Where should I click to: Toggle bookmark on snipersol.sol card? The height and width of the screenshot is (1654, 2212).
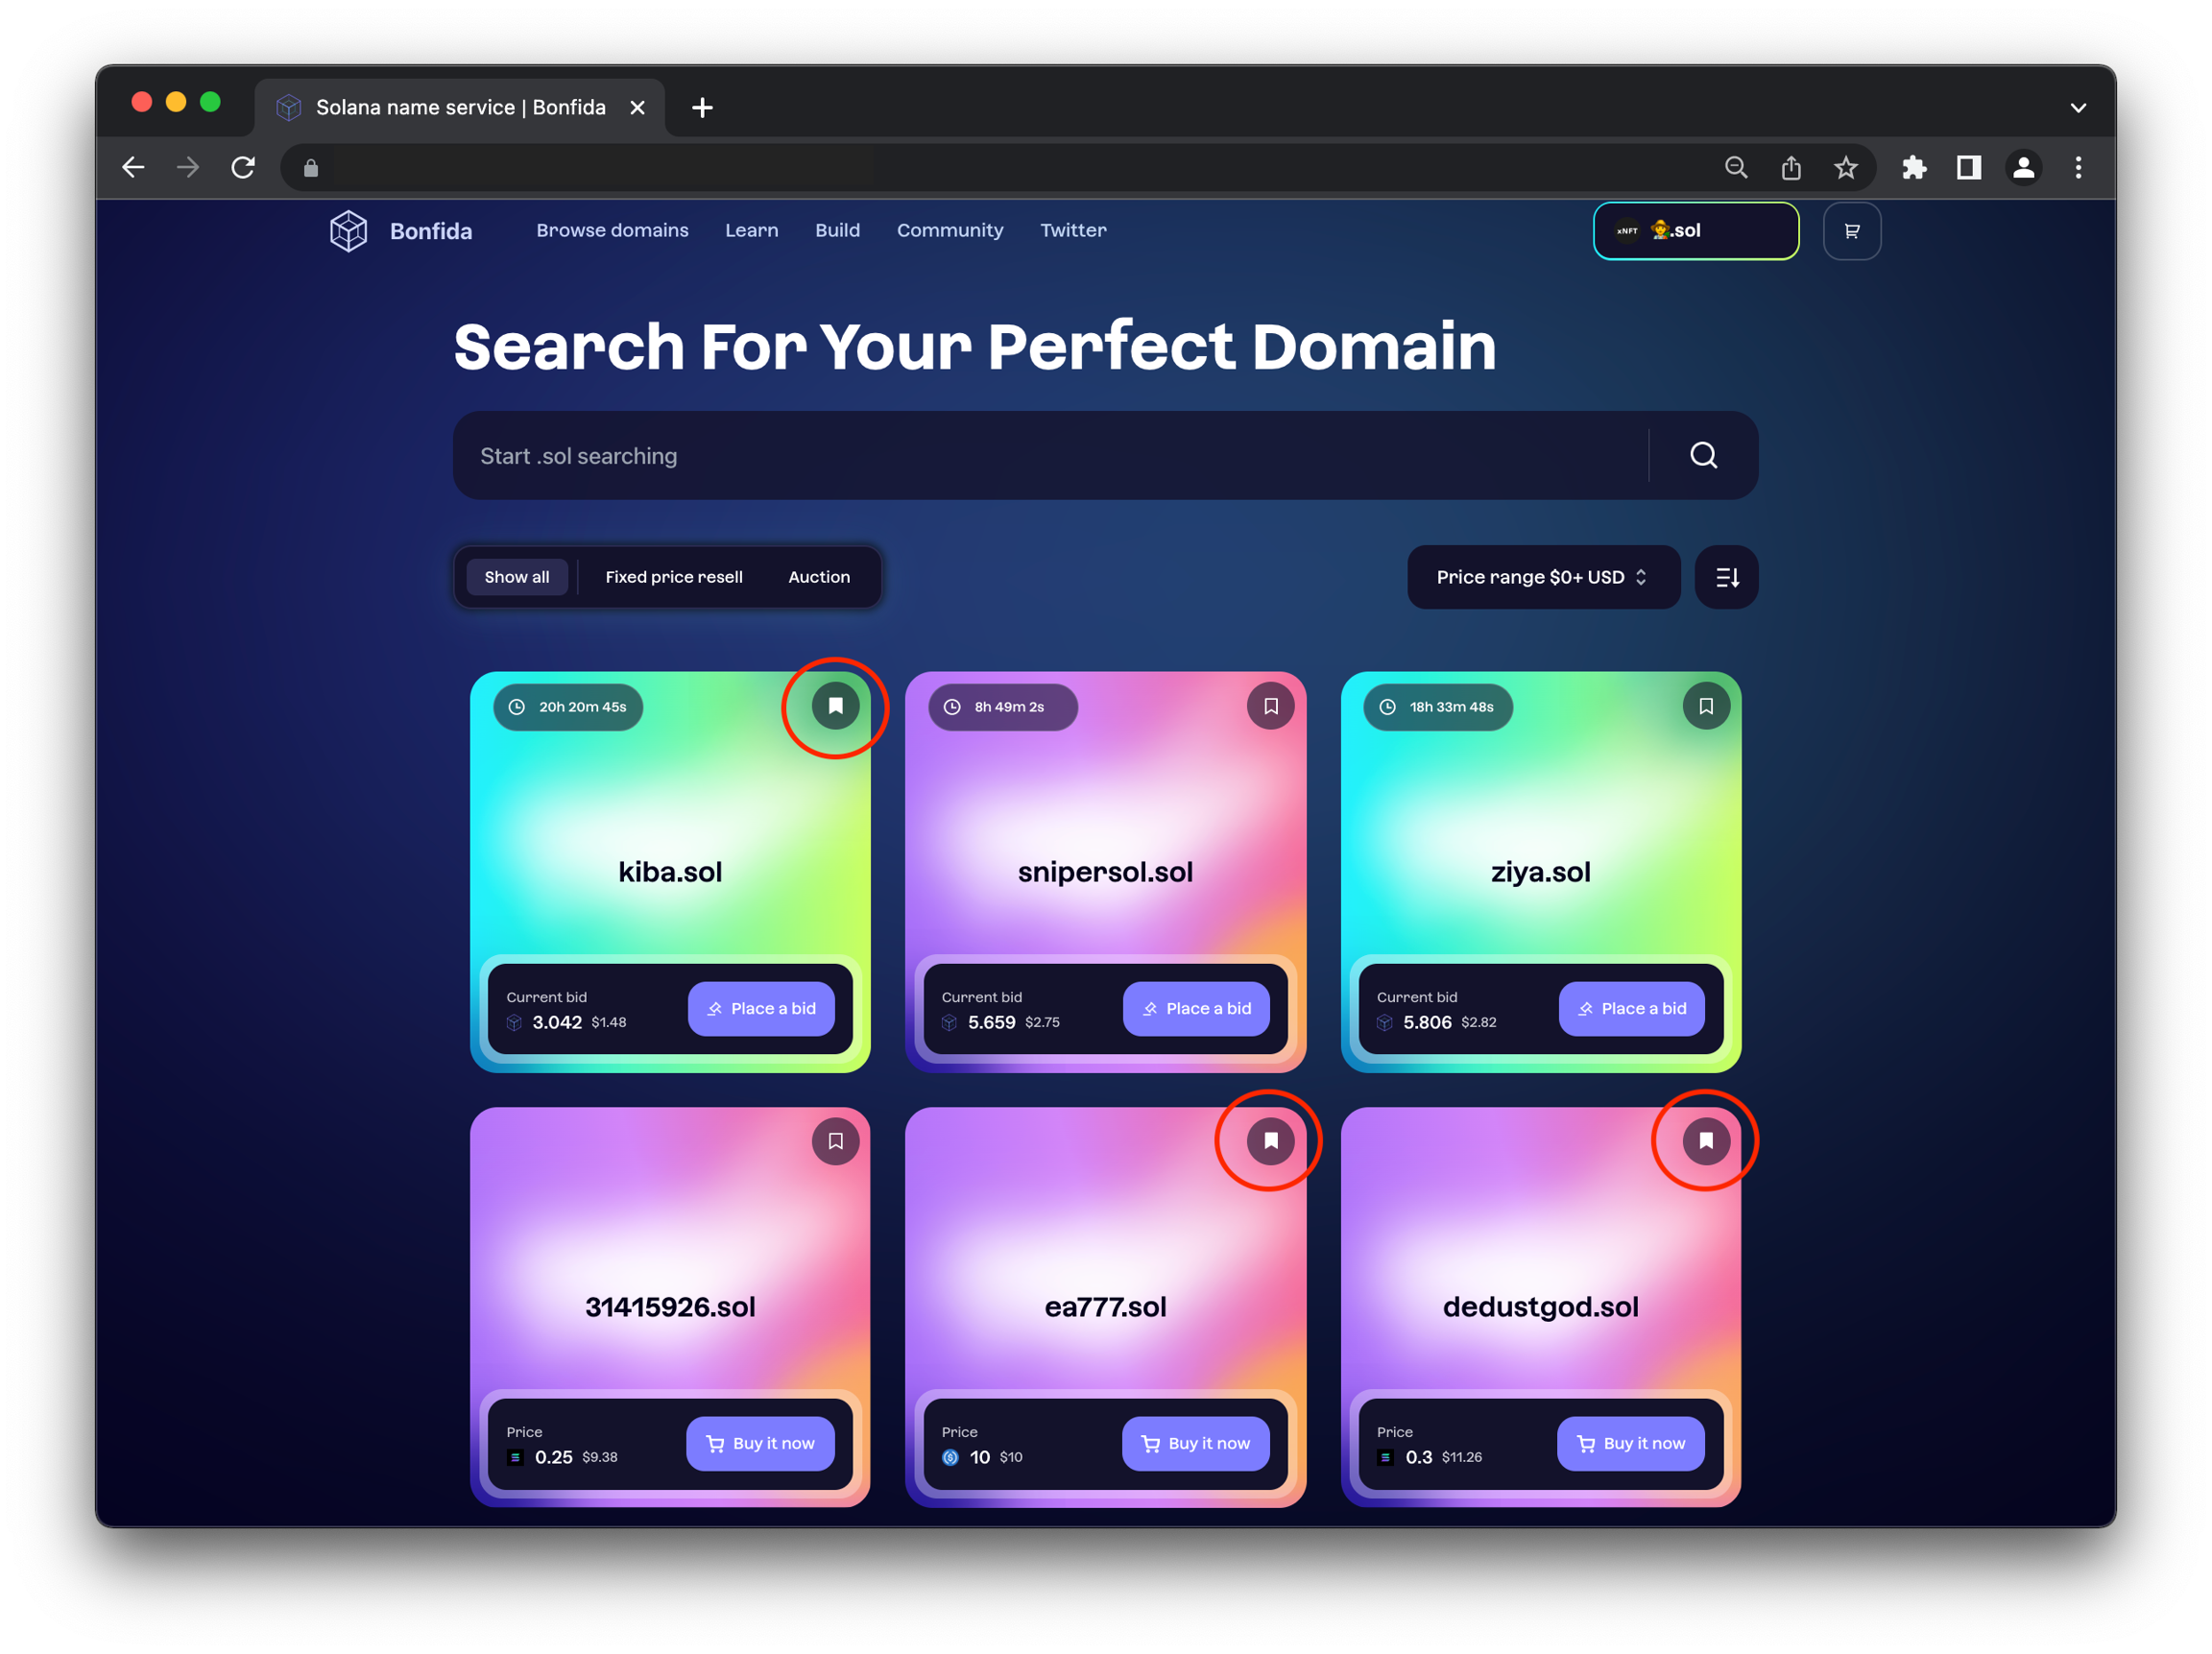point(1270,706)
